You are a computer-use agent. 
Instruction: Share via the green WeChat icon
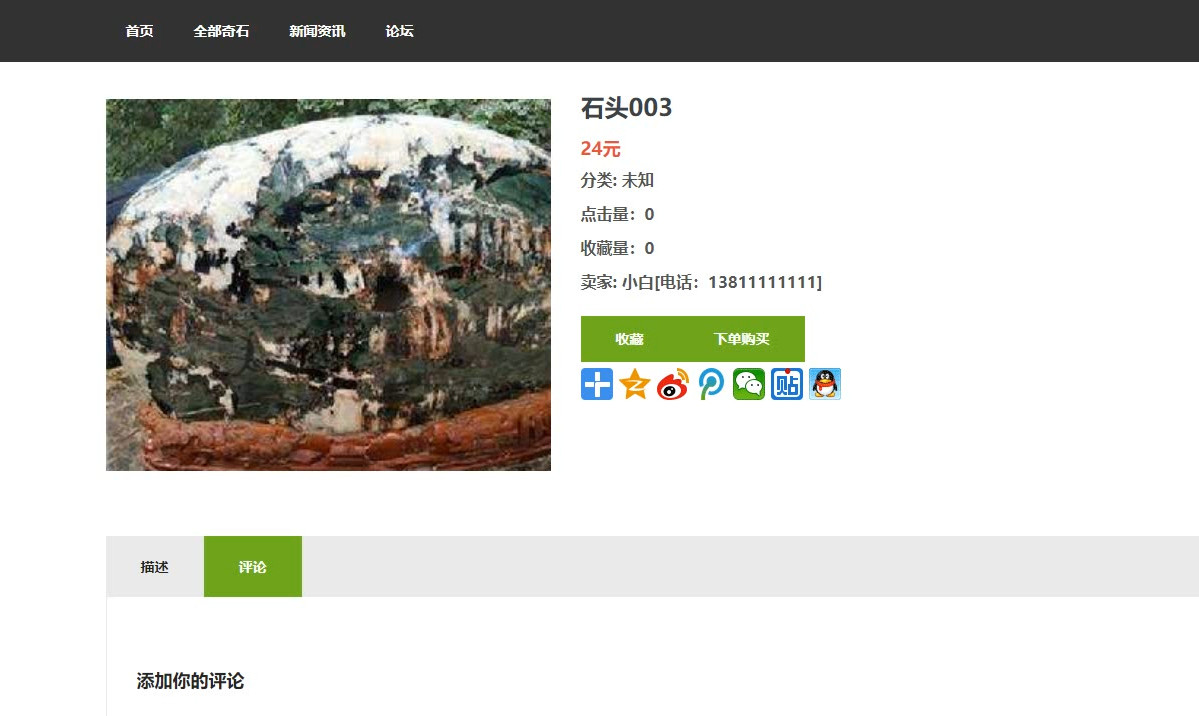pos(749,384)
